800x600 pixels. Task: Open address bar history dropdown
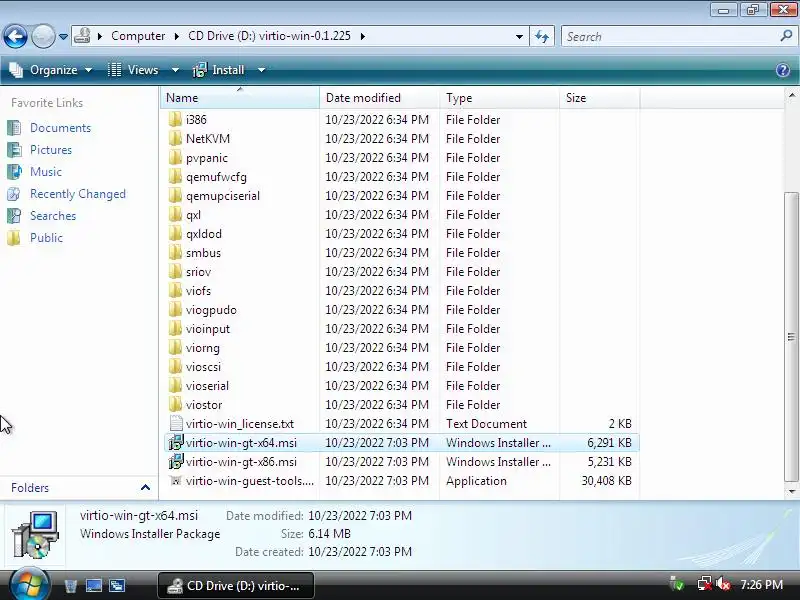[x=519, y=37]
